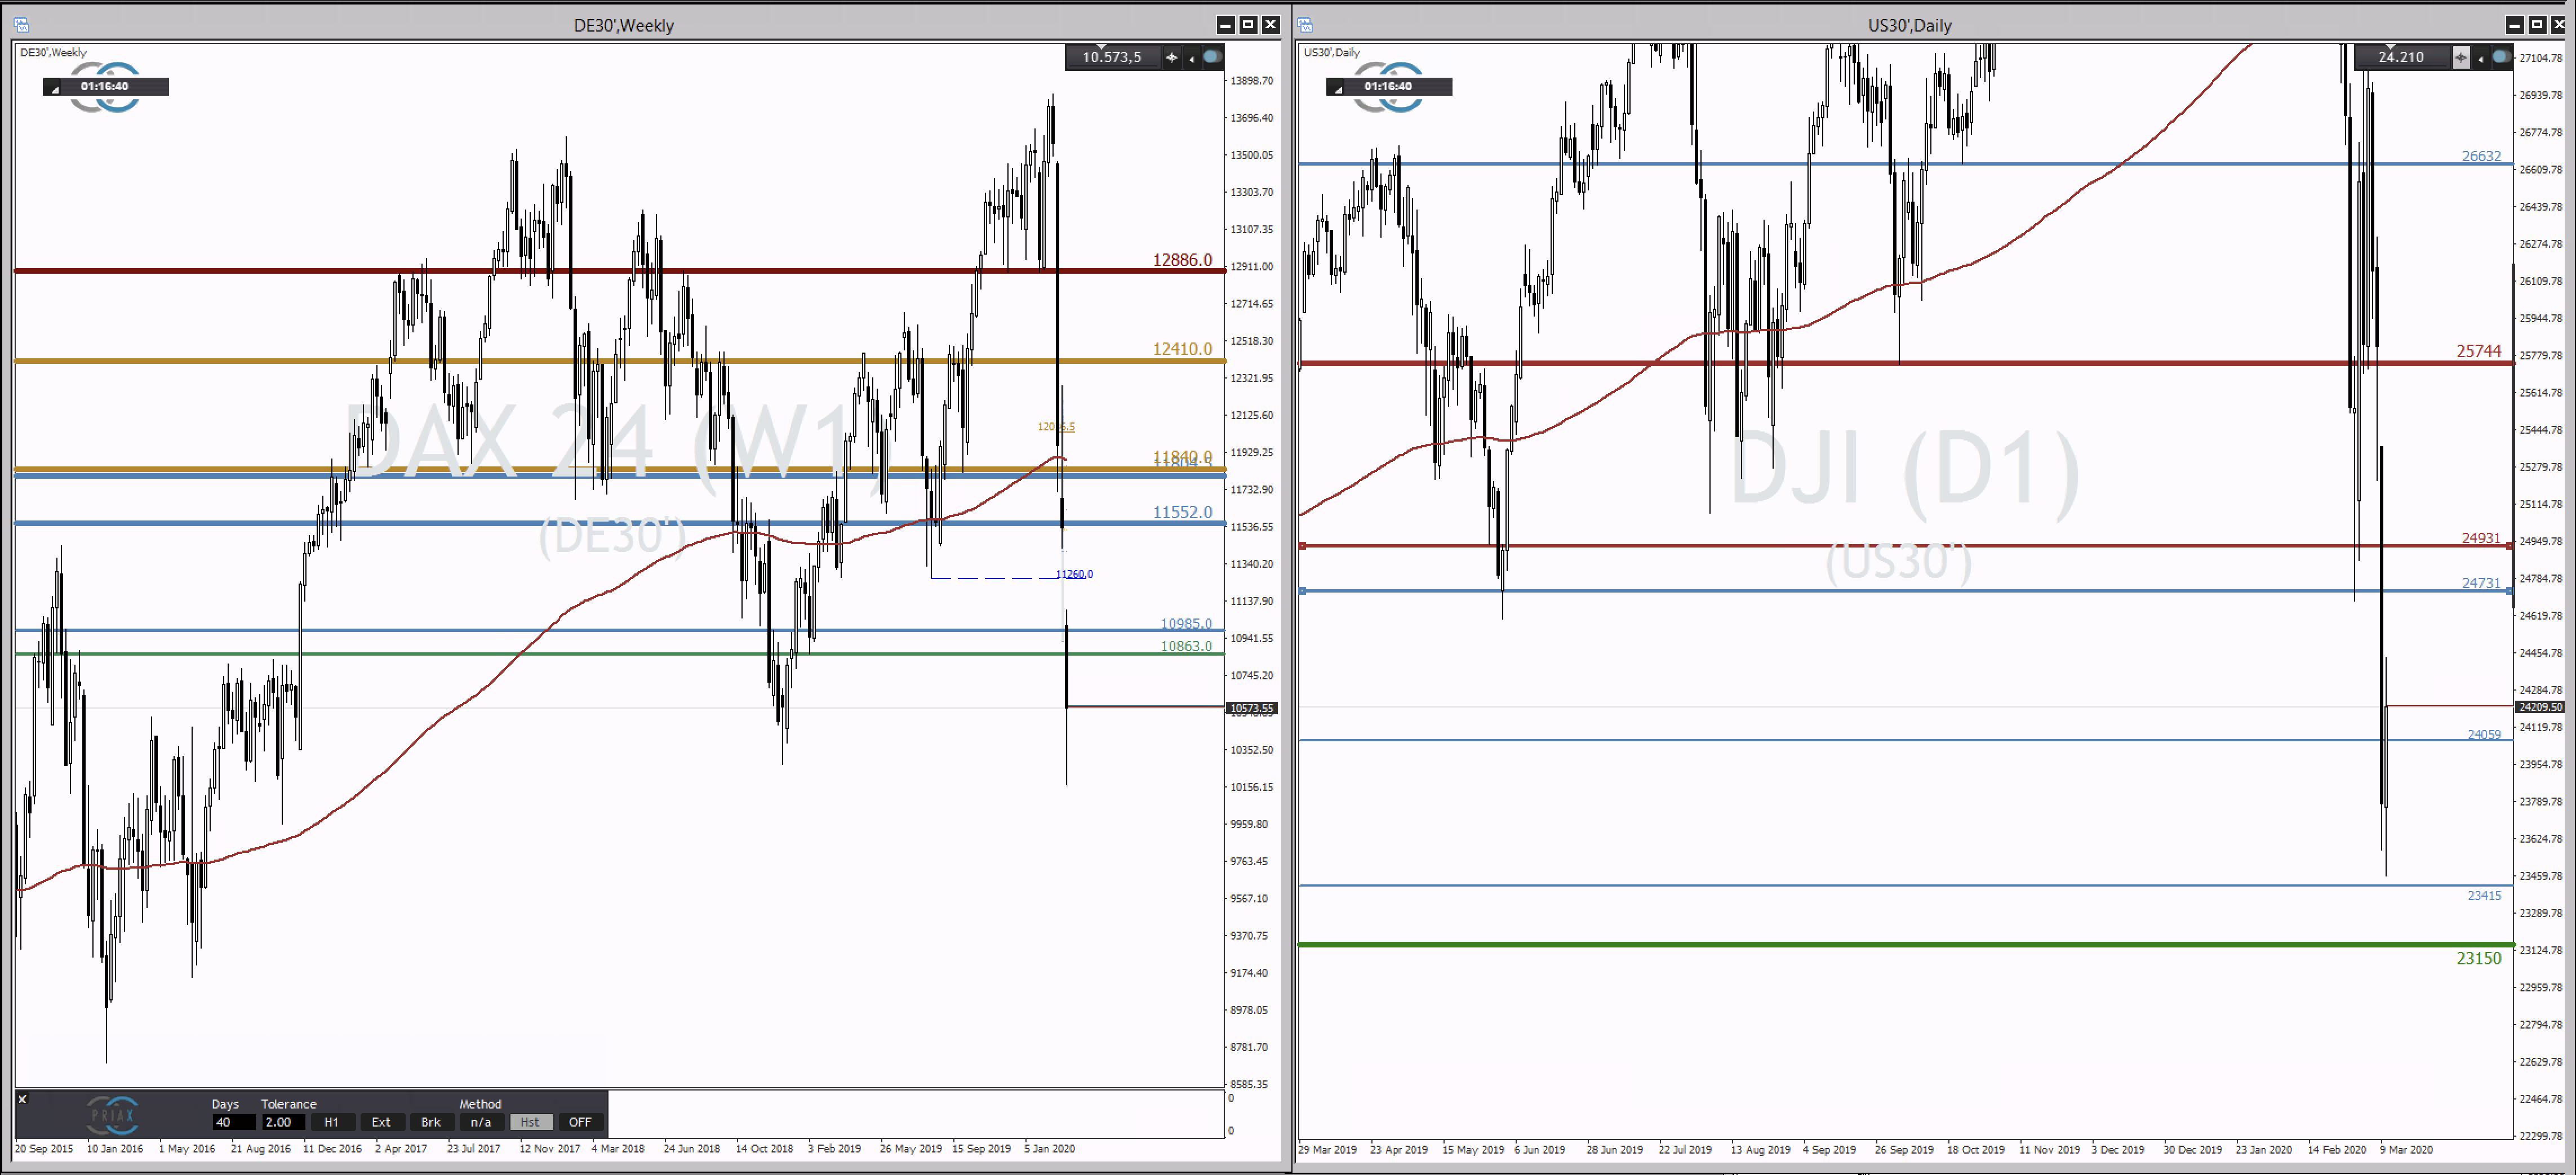Select the 10985.0 level label
2576x1175 pixels.
(x=1186, y=623)
